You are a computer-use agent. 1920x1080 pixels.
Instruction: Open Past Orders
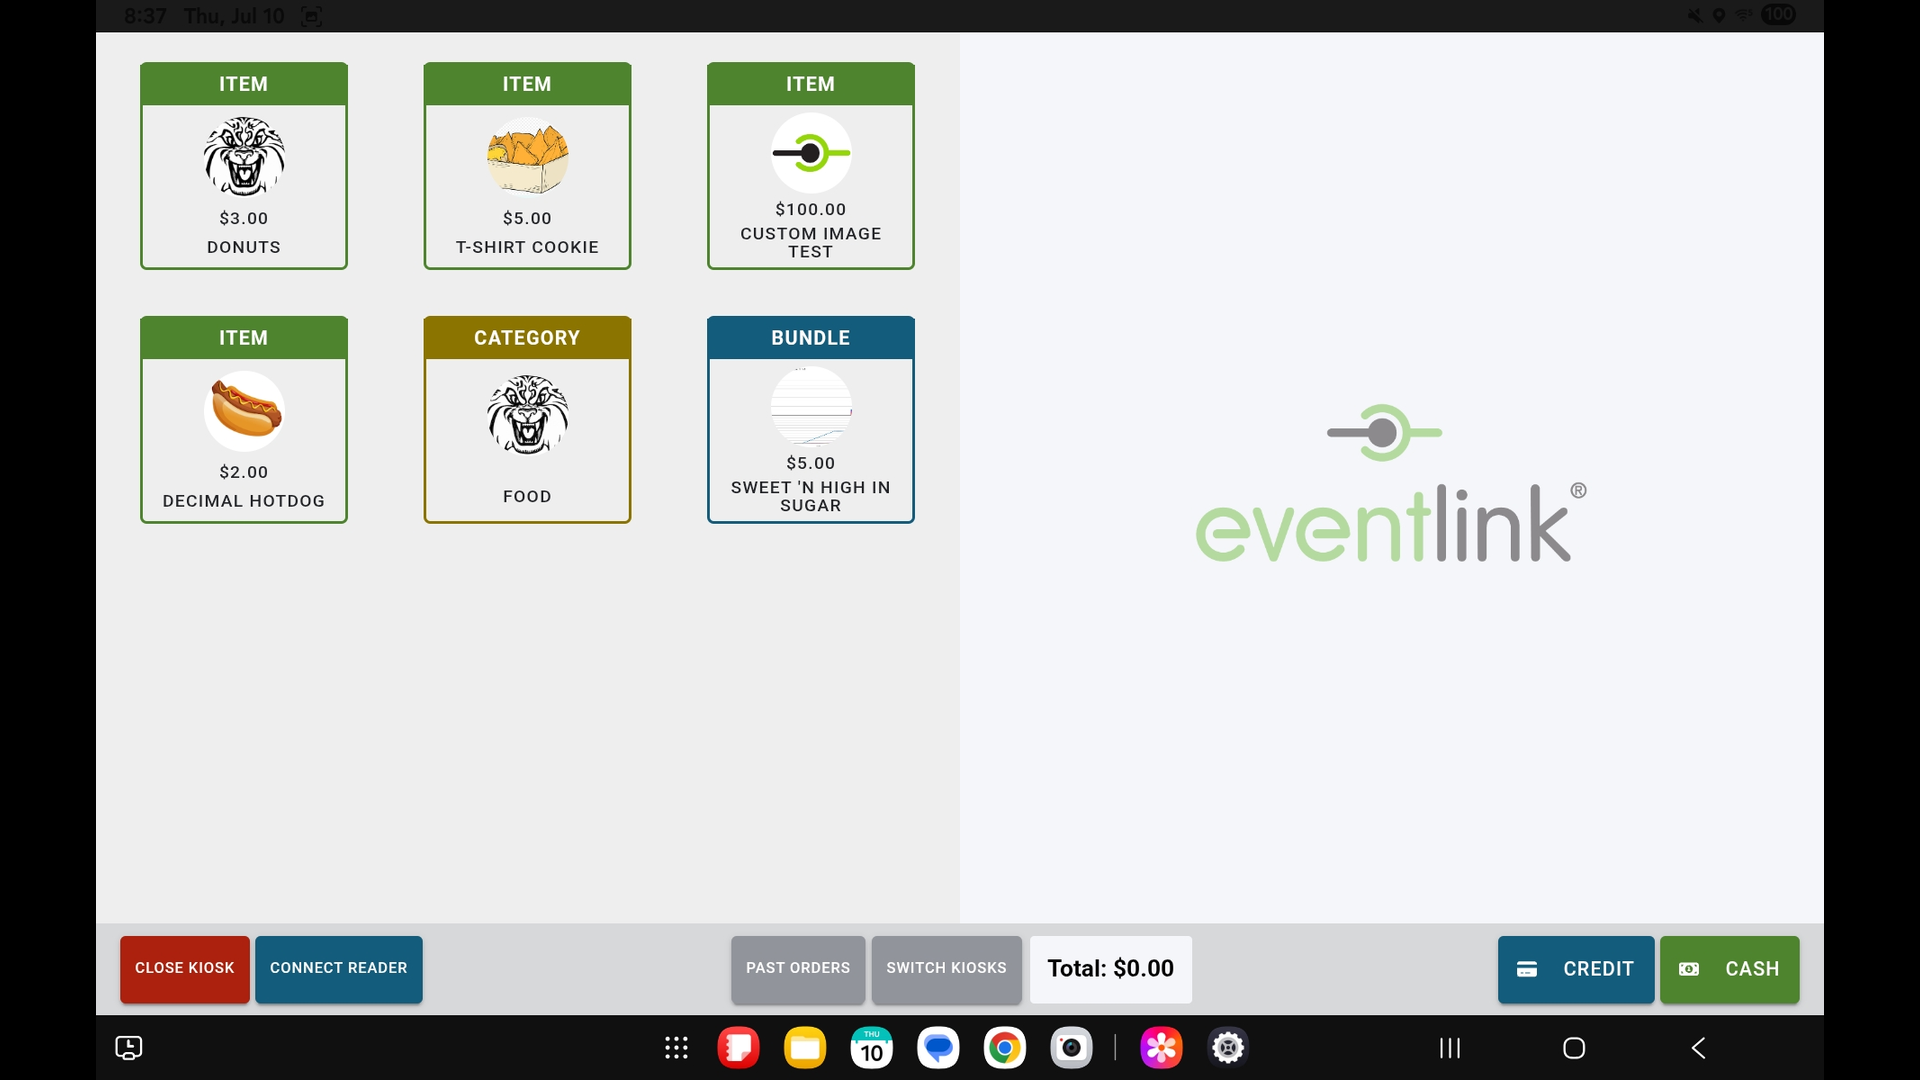point(797,968)
